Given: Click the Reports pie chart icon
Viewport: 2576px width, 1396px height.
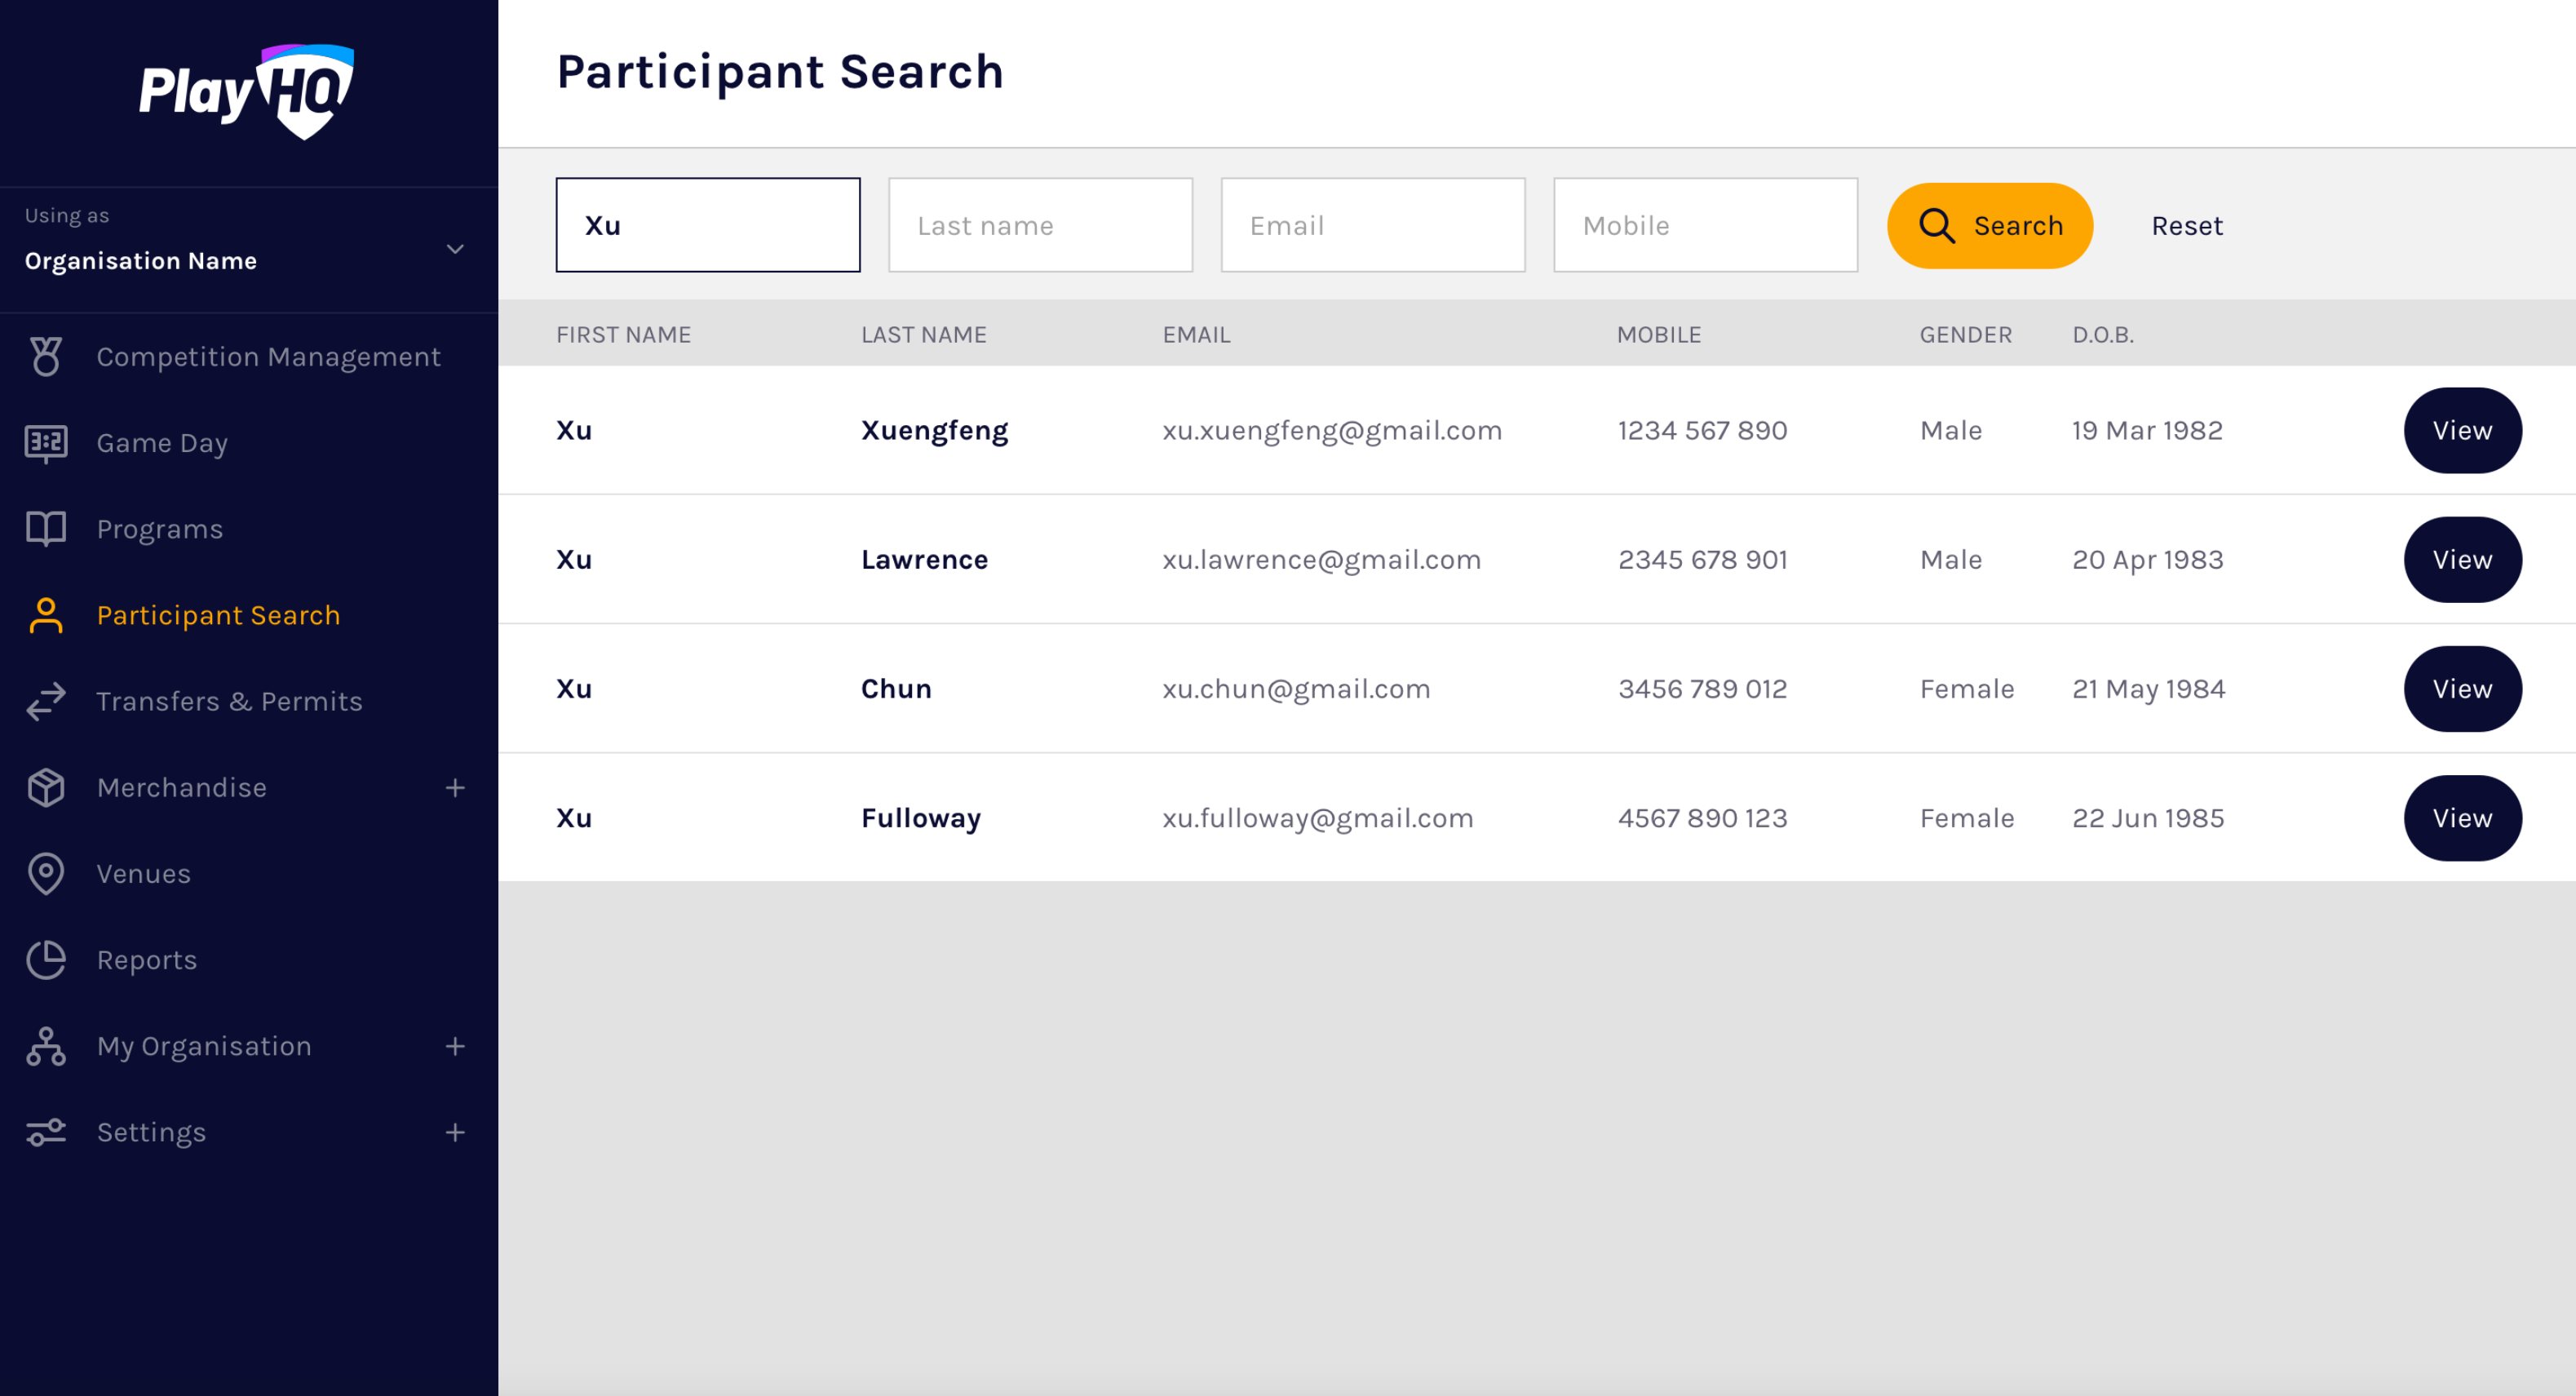Looking at the screenshot, I should coord(46,960).
